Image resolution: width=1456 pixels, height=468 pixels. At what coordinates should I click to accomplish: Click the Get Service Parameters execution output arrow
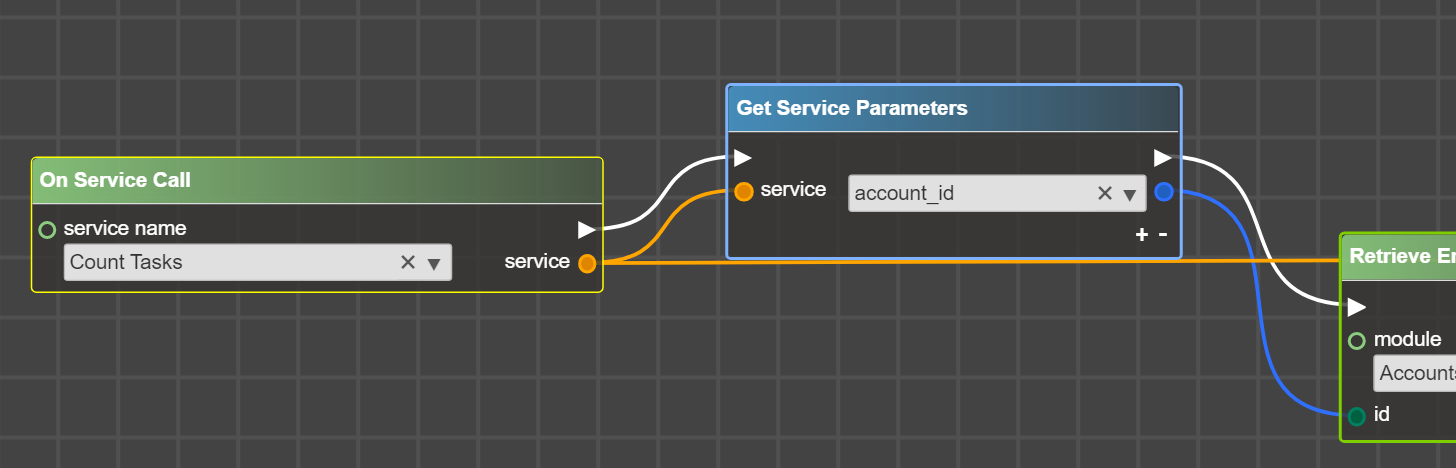coord(1162,158)
